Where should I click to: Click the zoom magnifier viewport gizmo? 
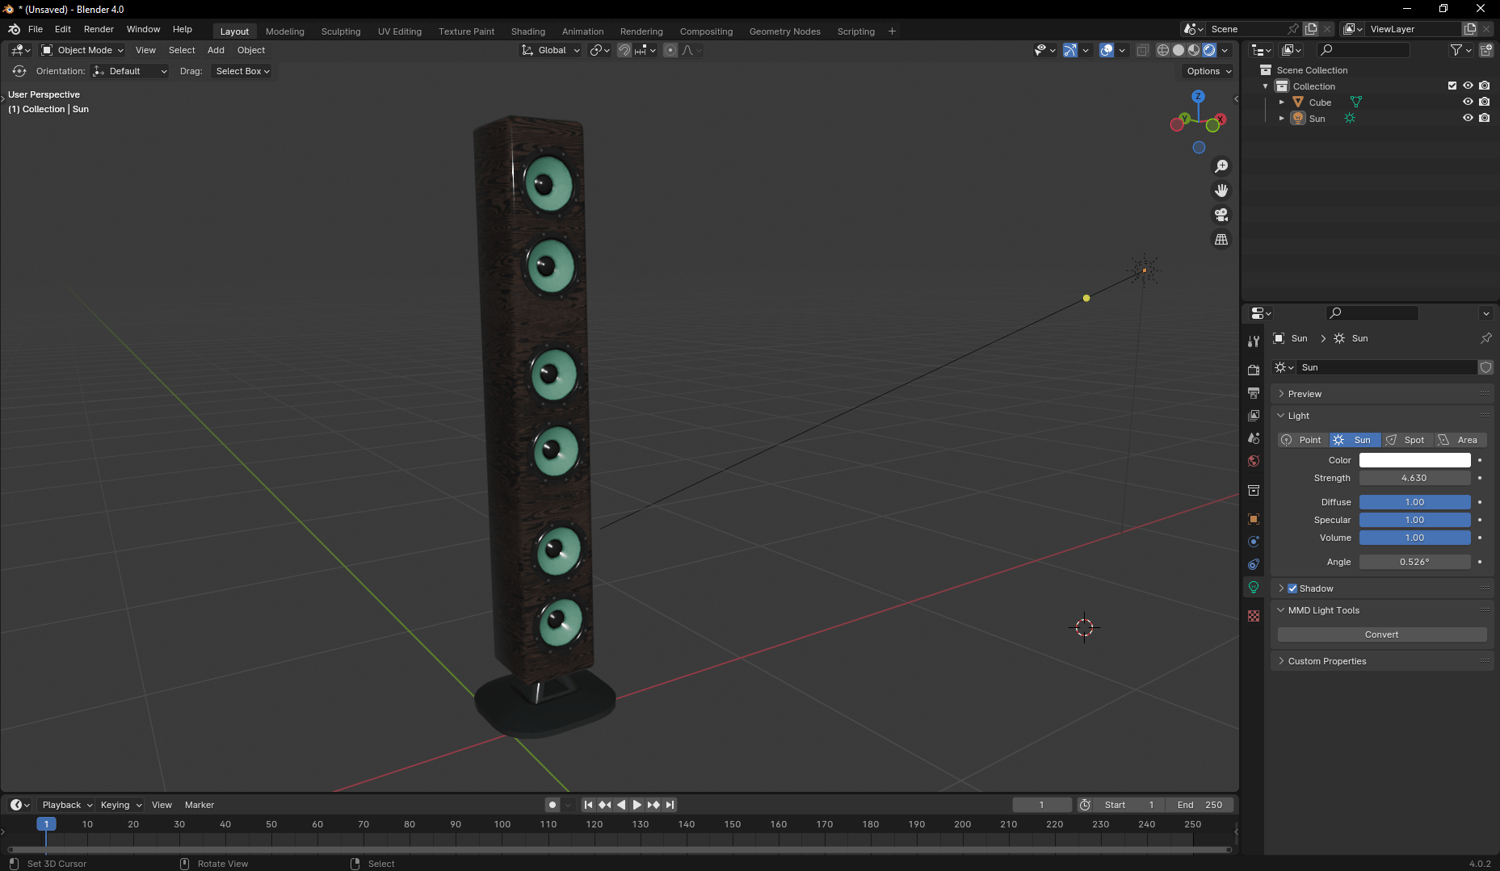[1221, 166]
